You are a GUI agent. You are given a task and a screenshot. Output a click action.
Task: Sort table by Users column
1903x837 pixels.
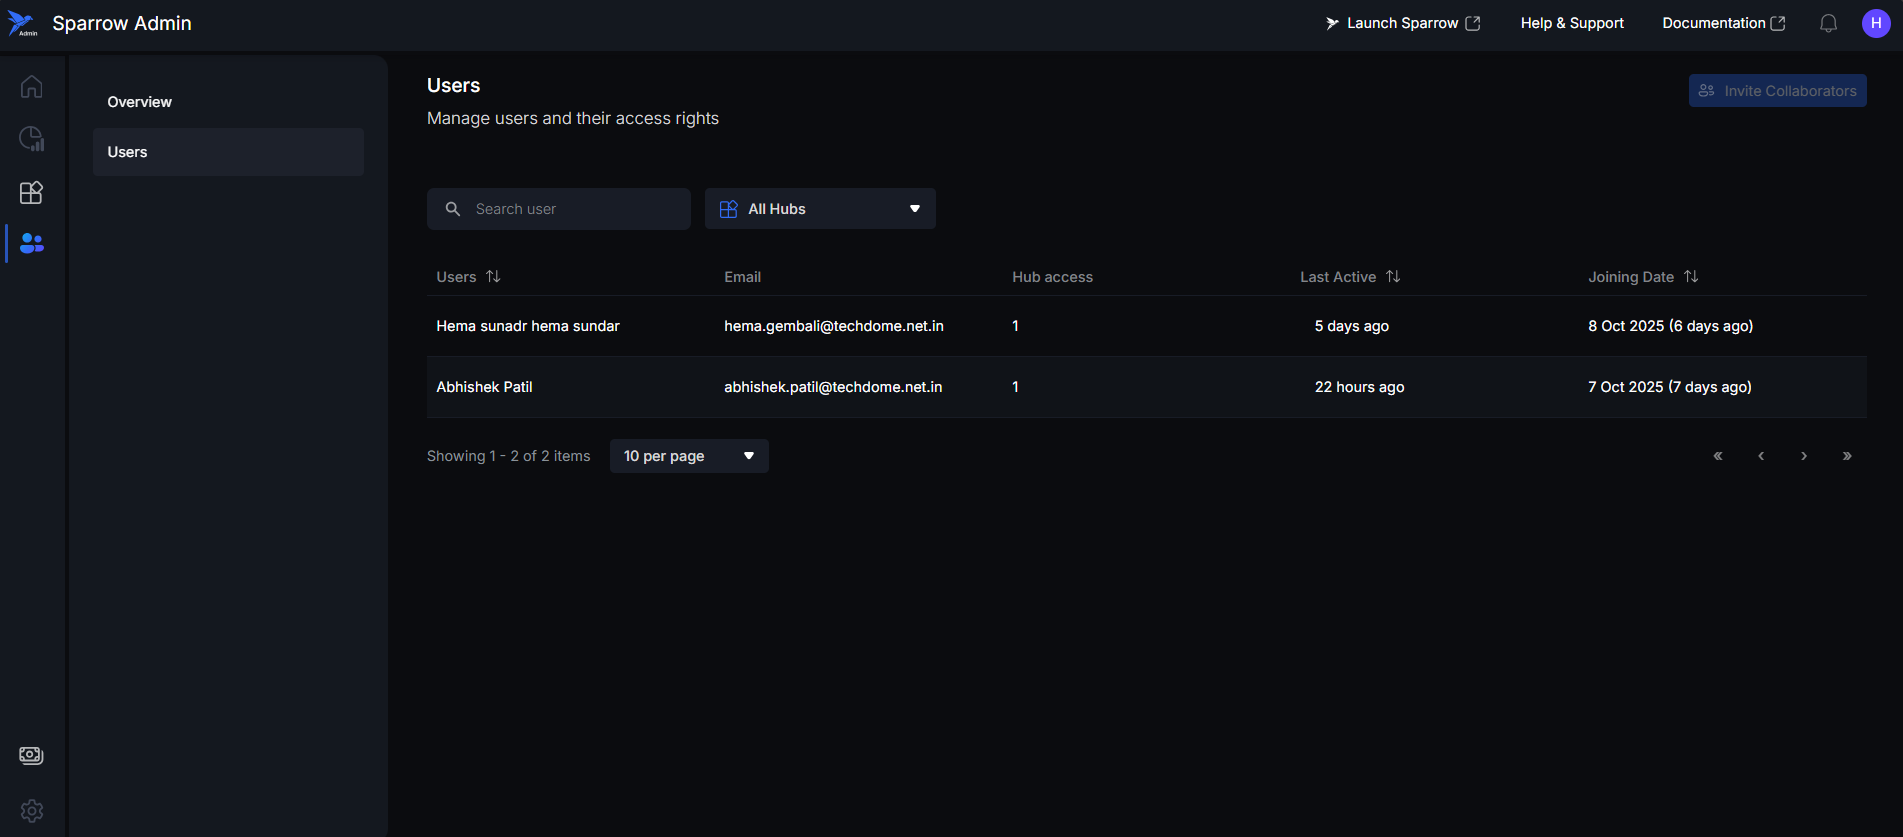pos(493,277)
